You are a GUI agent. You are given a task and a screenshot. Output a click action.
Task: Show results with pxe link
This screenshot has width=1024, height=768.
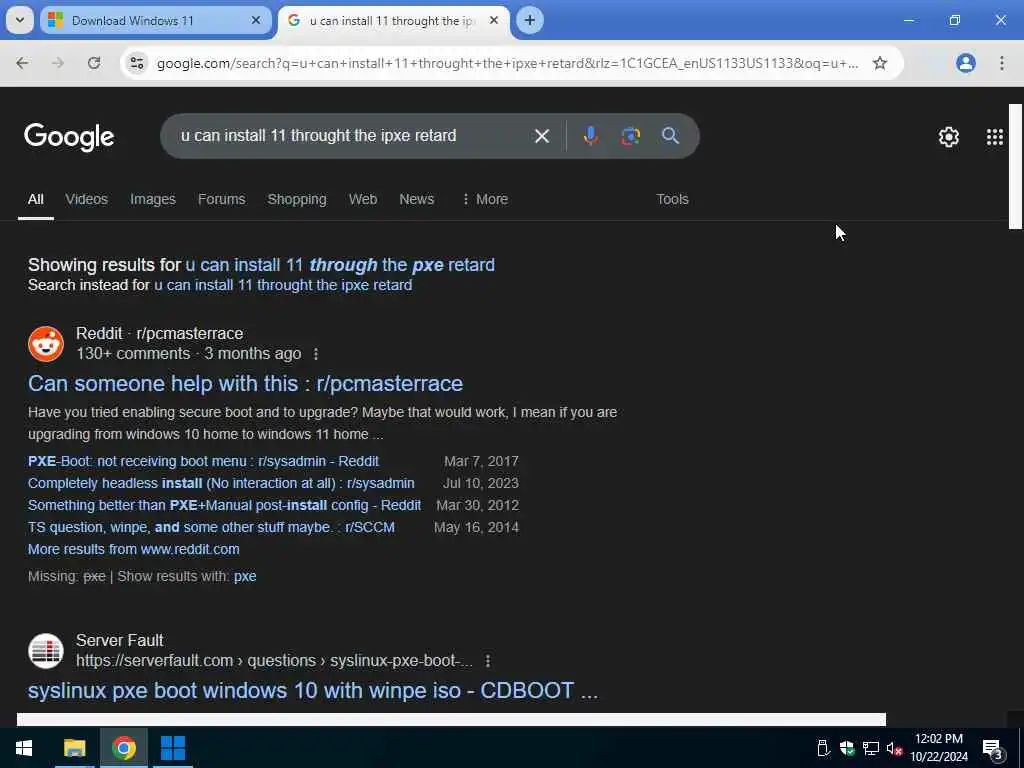click(245, 577)
